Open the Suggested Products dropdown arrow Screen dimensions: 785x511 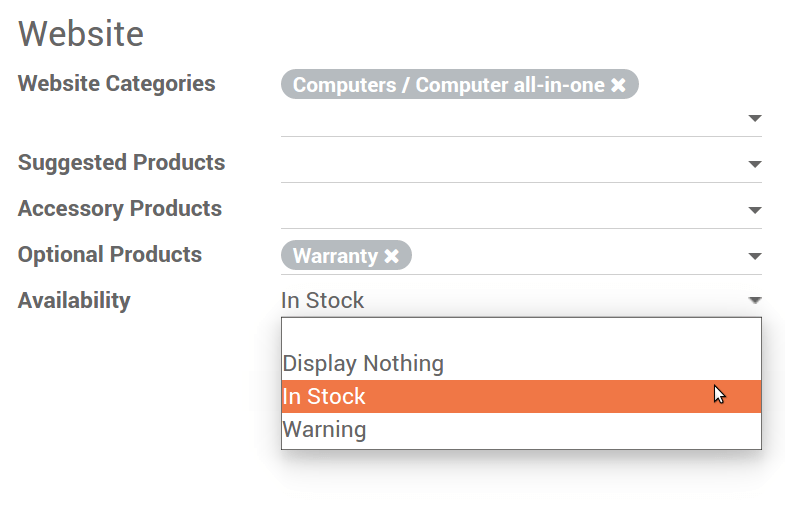click(755, 165)
